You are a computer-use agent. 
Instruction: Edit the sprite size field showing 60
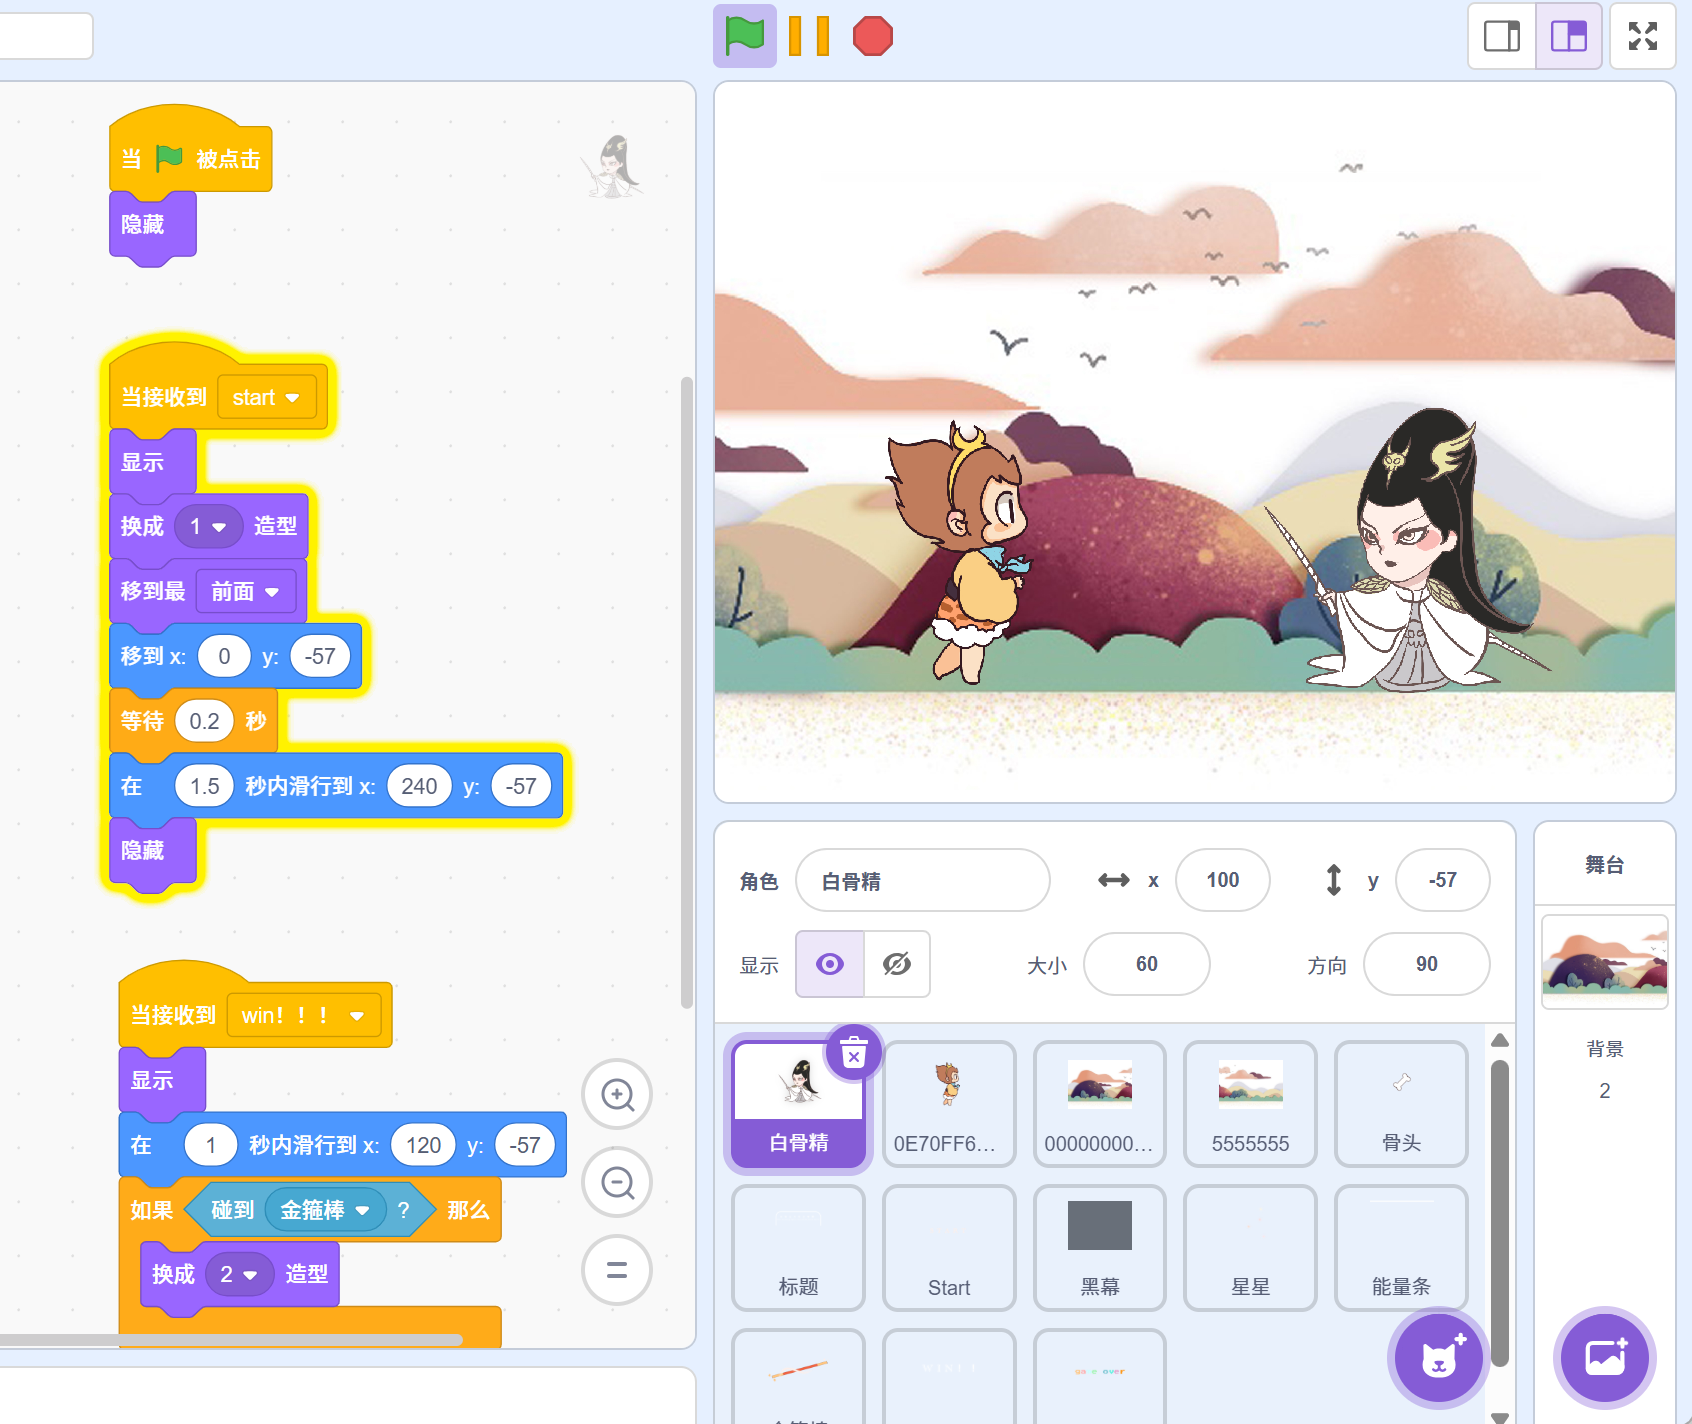click(x=1146, y=964)
